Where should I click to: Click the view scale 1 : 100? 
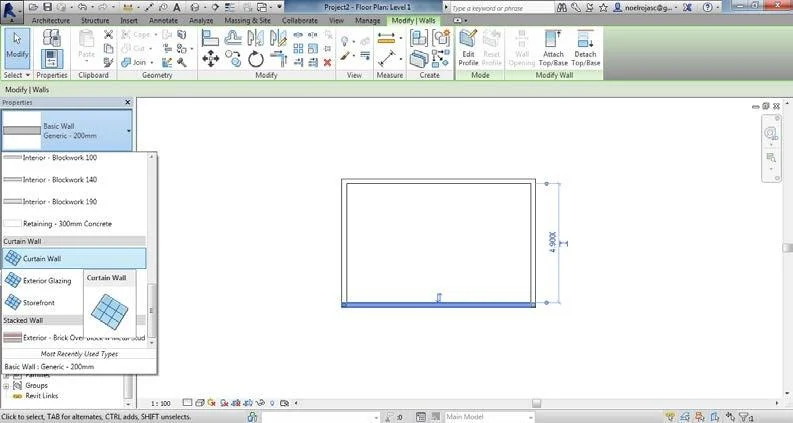(x=161, y=403)
